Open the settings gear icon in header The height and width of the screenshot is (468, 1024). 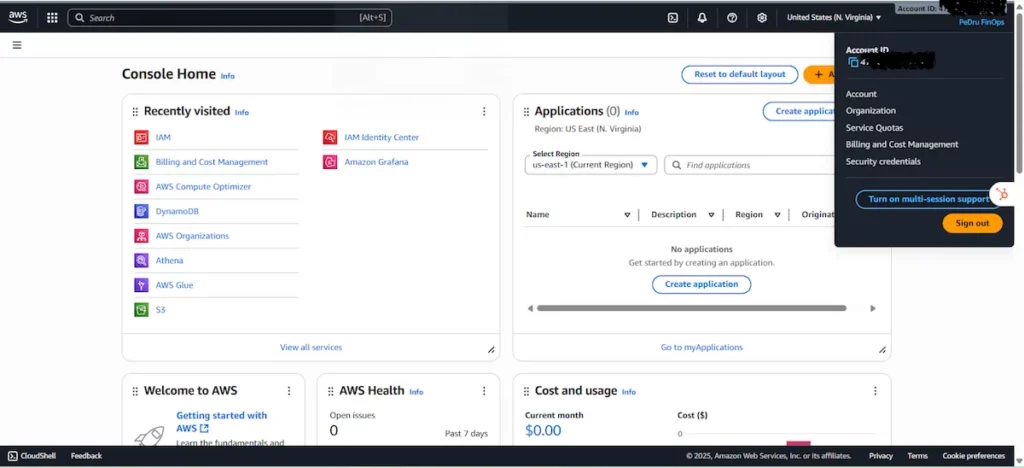[x=762, y=17]
